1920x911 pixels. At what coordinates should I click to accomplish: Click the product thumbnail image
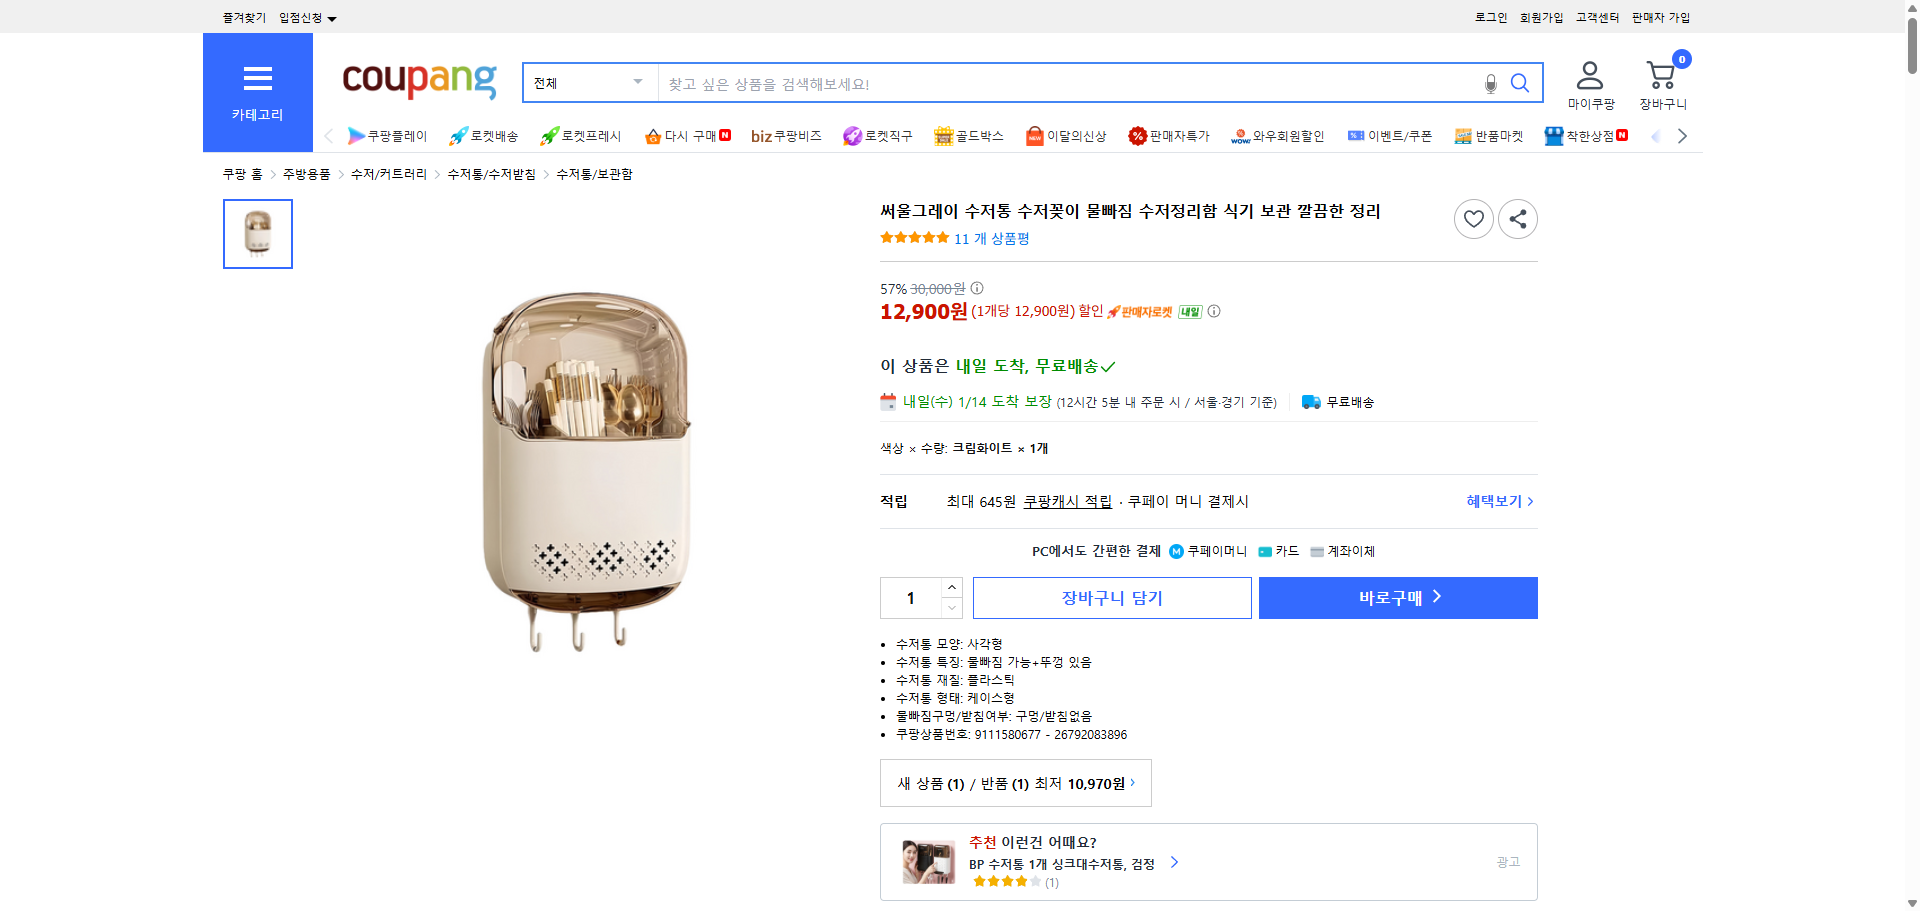257,234
